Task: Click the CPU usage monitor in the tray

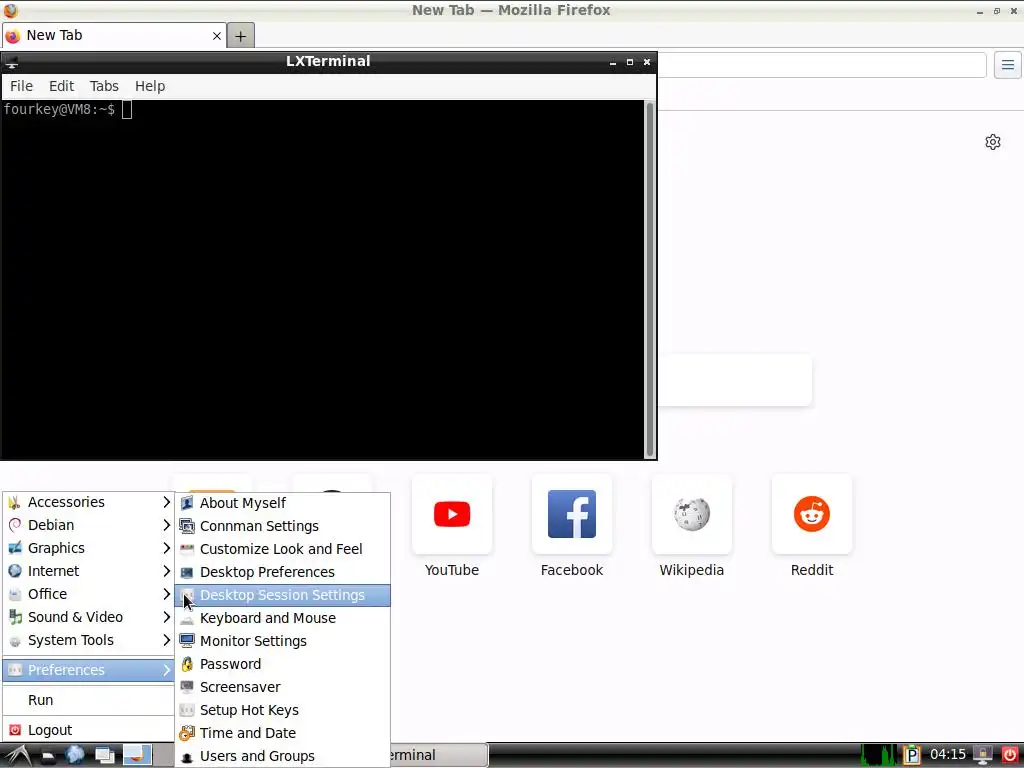Action: pyautogui.click(x=878, y=756)
